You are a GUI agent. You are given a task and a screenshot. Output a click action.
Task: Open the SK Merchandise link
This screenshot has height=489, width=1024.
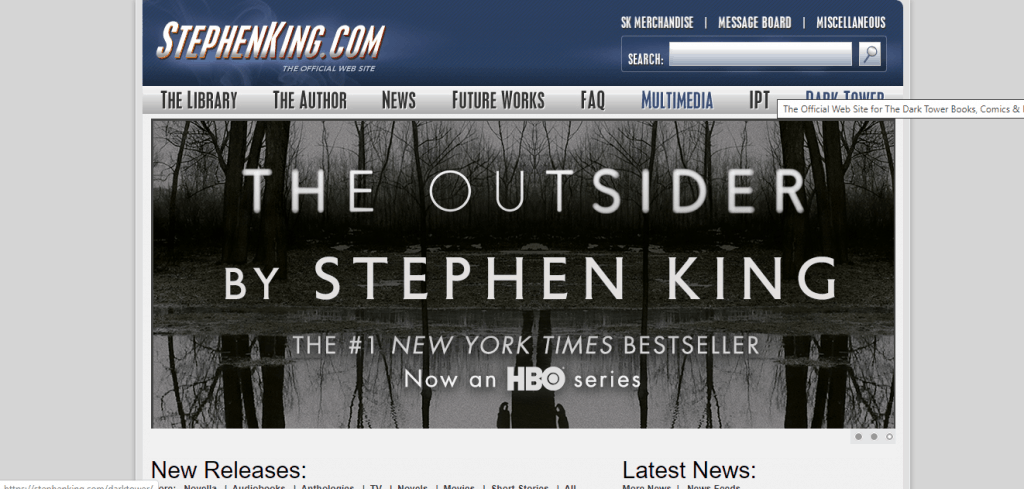657,23
